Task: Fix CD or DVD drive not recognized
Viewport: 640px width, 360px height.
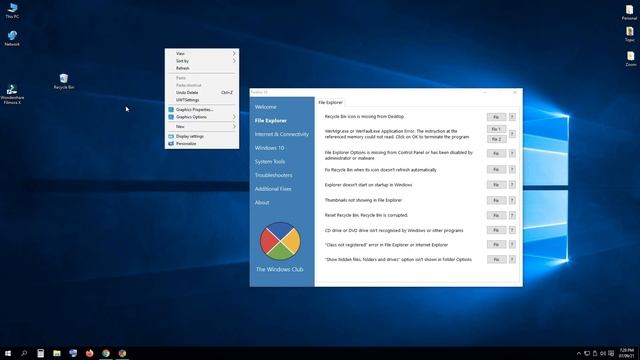Action: (496, 230)
